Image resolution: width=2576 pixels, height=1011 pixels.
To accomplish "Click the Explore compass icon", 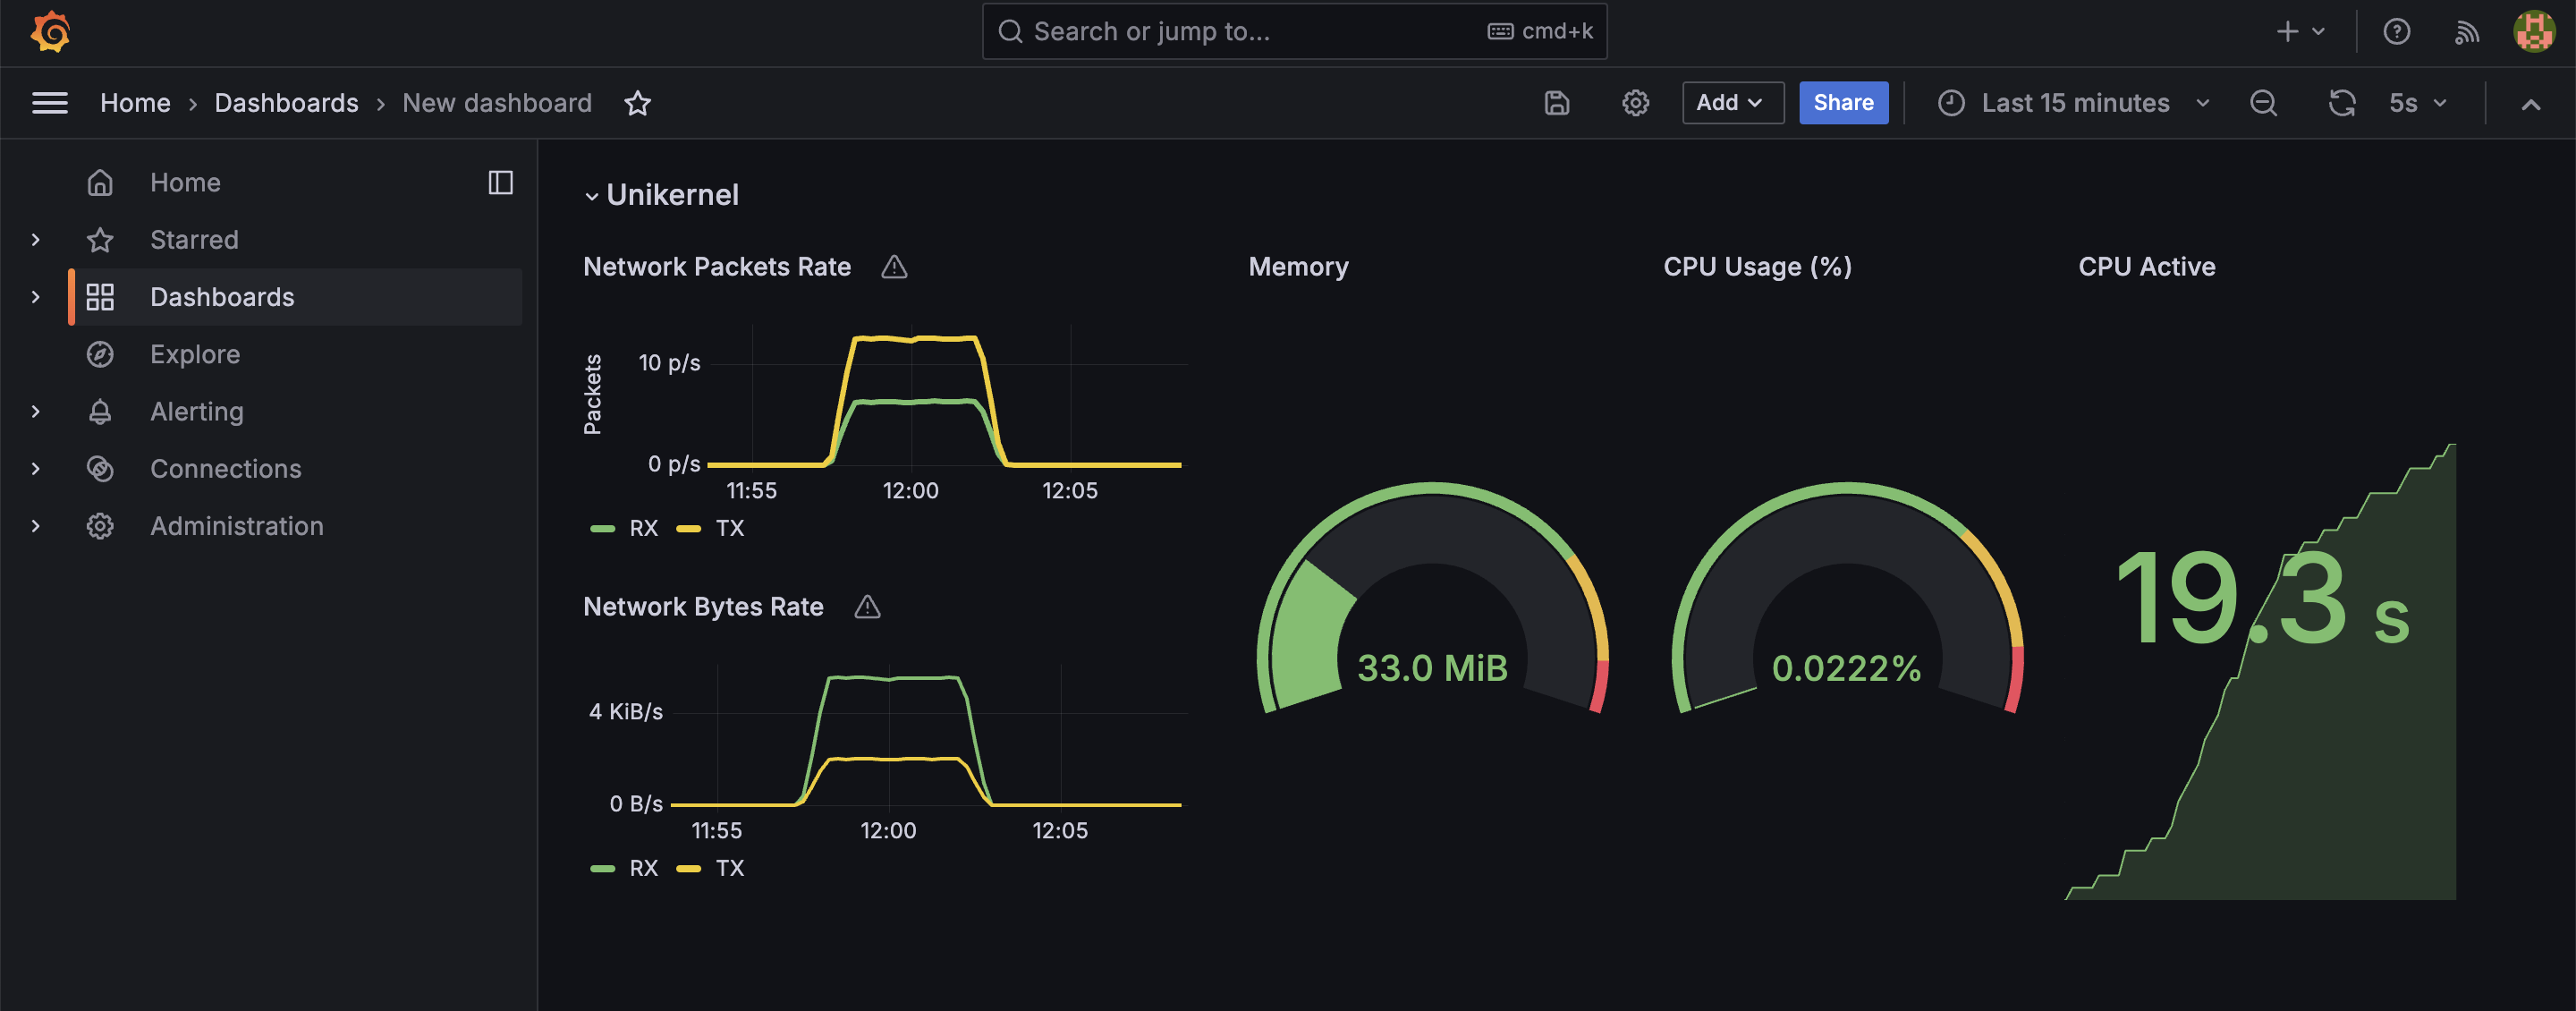I will 100,354.
